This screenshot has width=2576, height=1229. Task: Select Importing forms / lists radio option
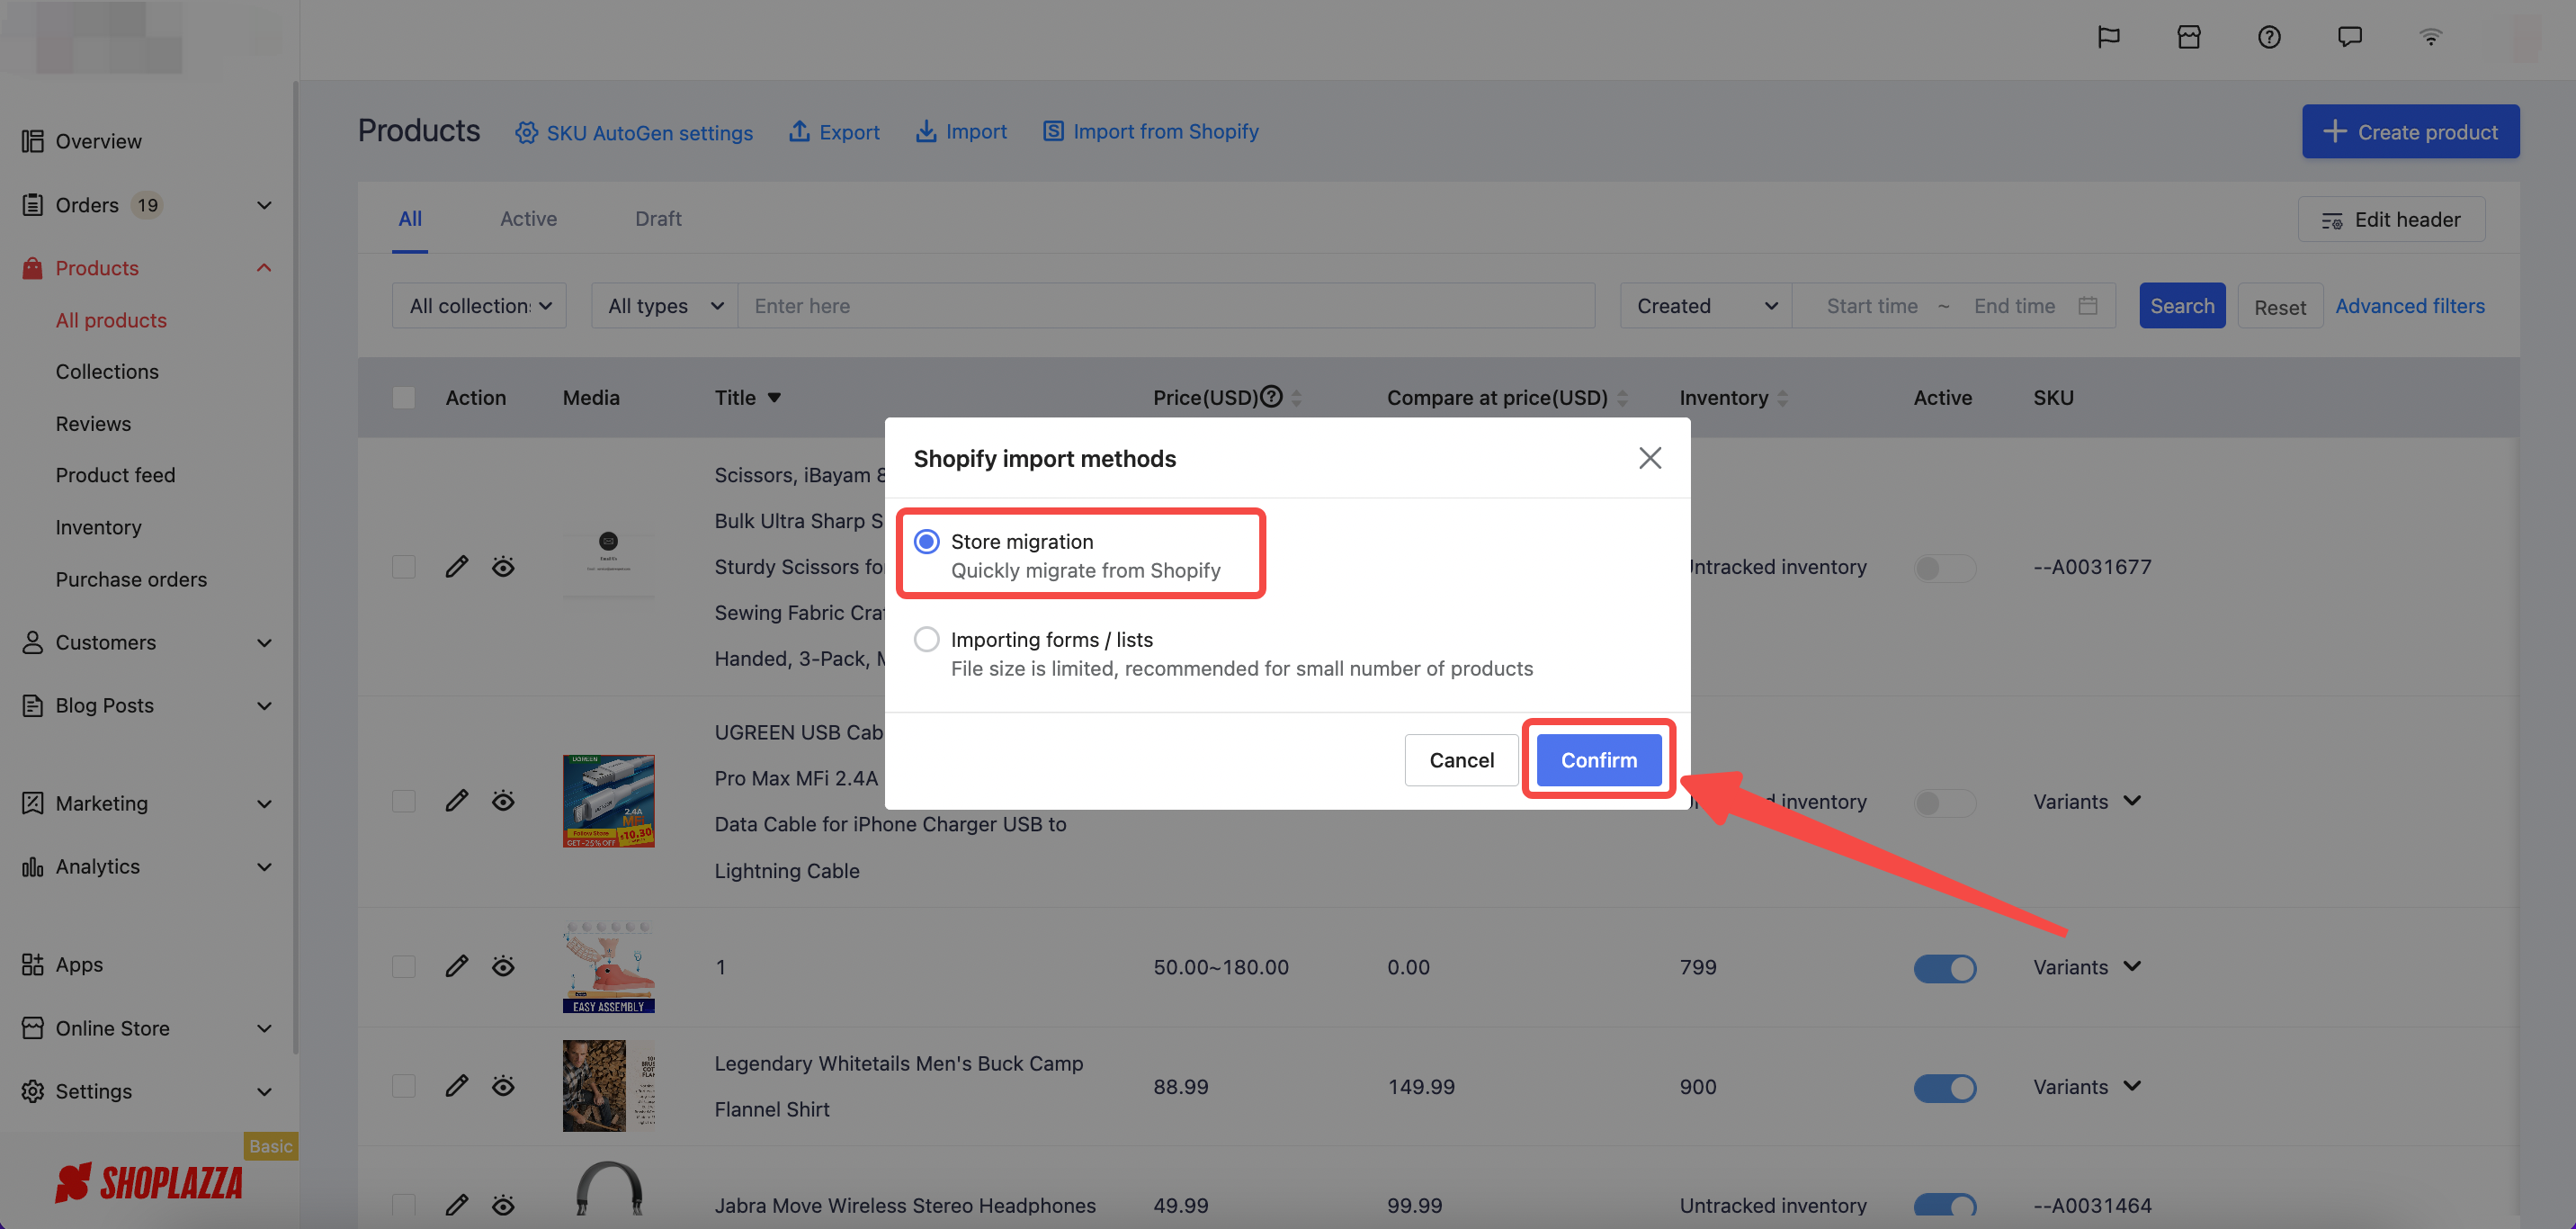(x=927, y=640)
